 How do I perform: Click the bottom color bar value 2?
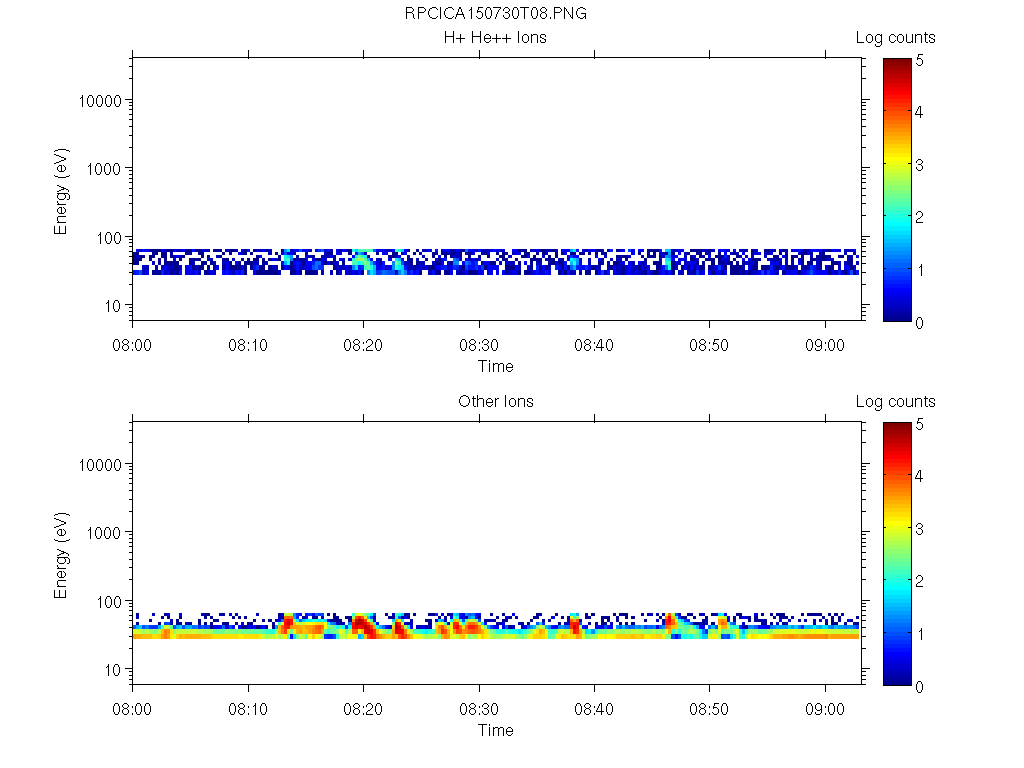(920, 581)
